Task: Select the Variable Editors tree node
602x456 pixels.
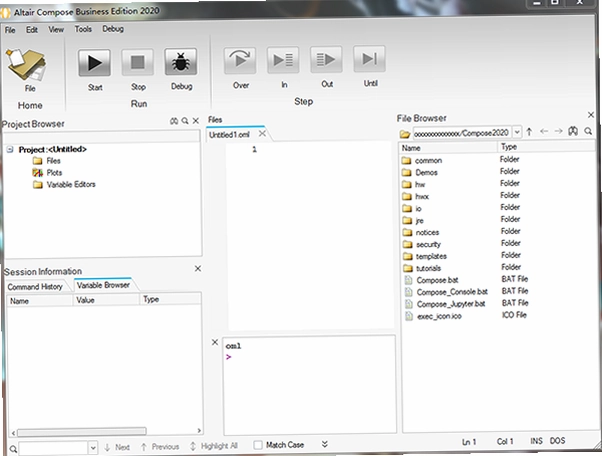Action: 71,185
